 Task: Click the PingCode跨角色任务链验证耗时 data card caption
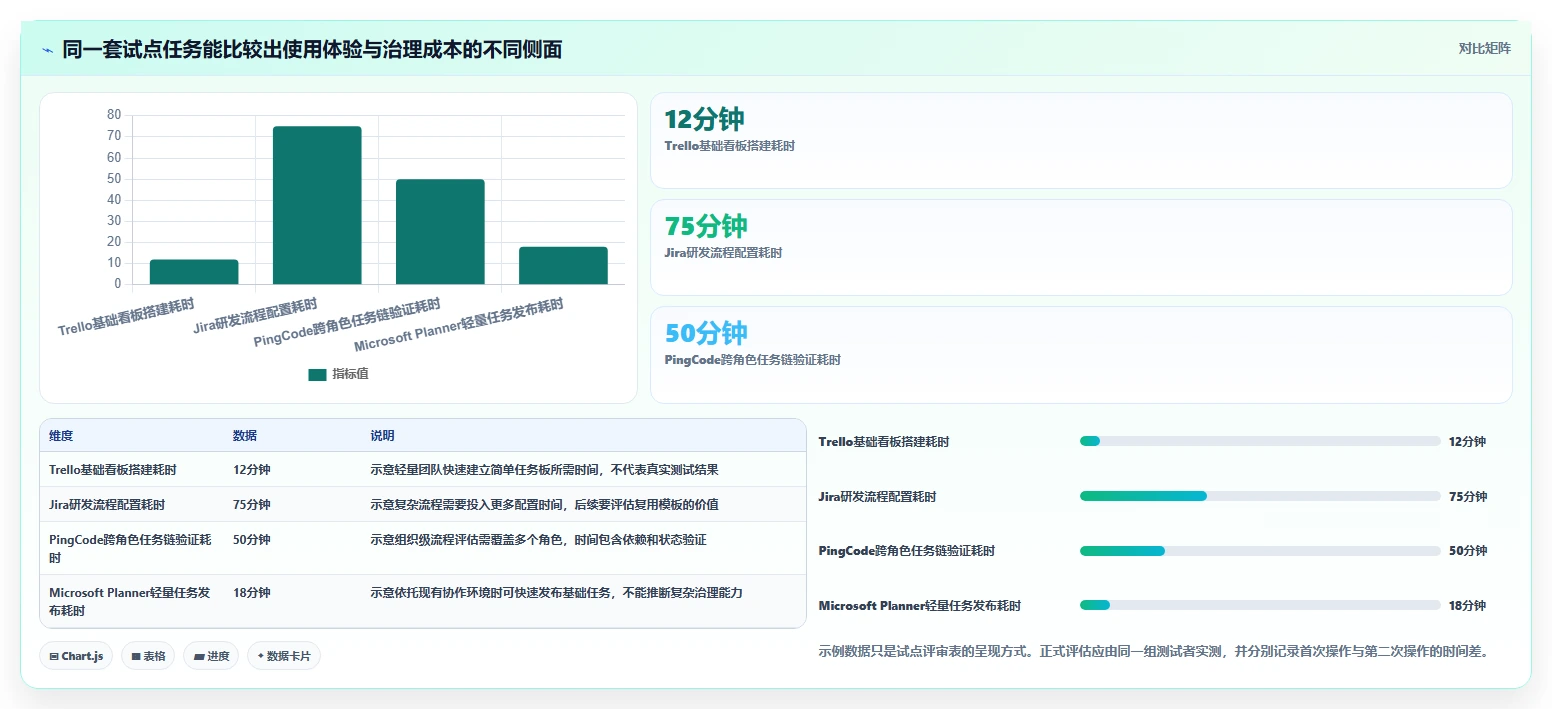[752, 359]
